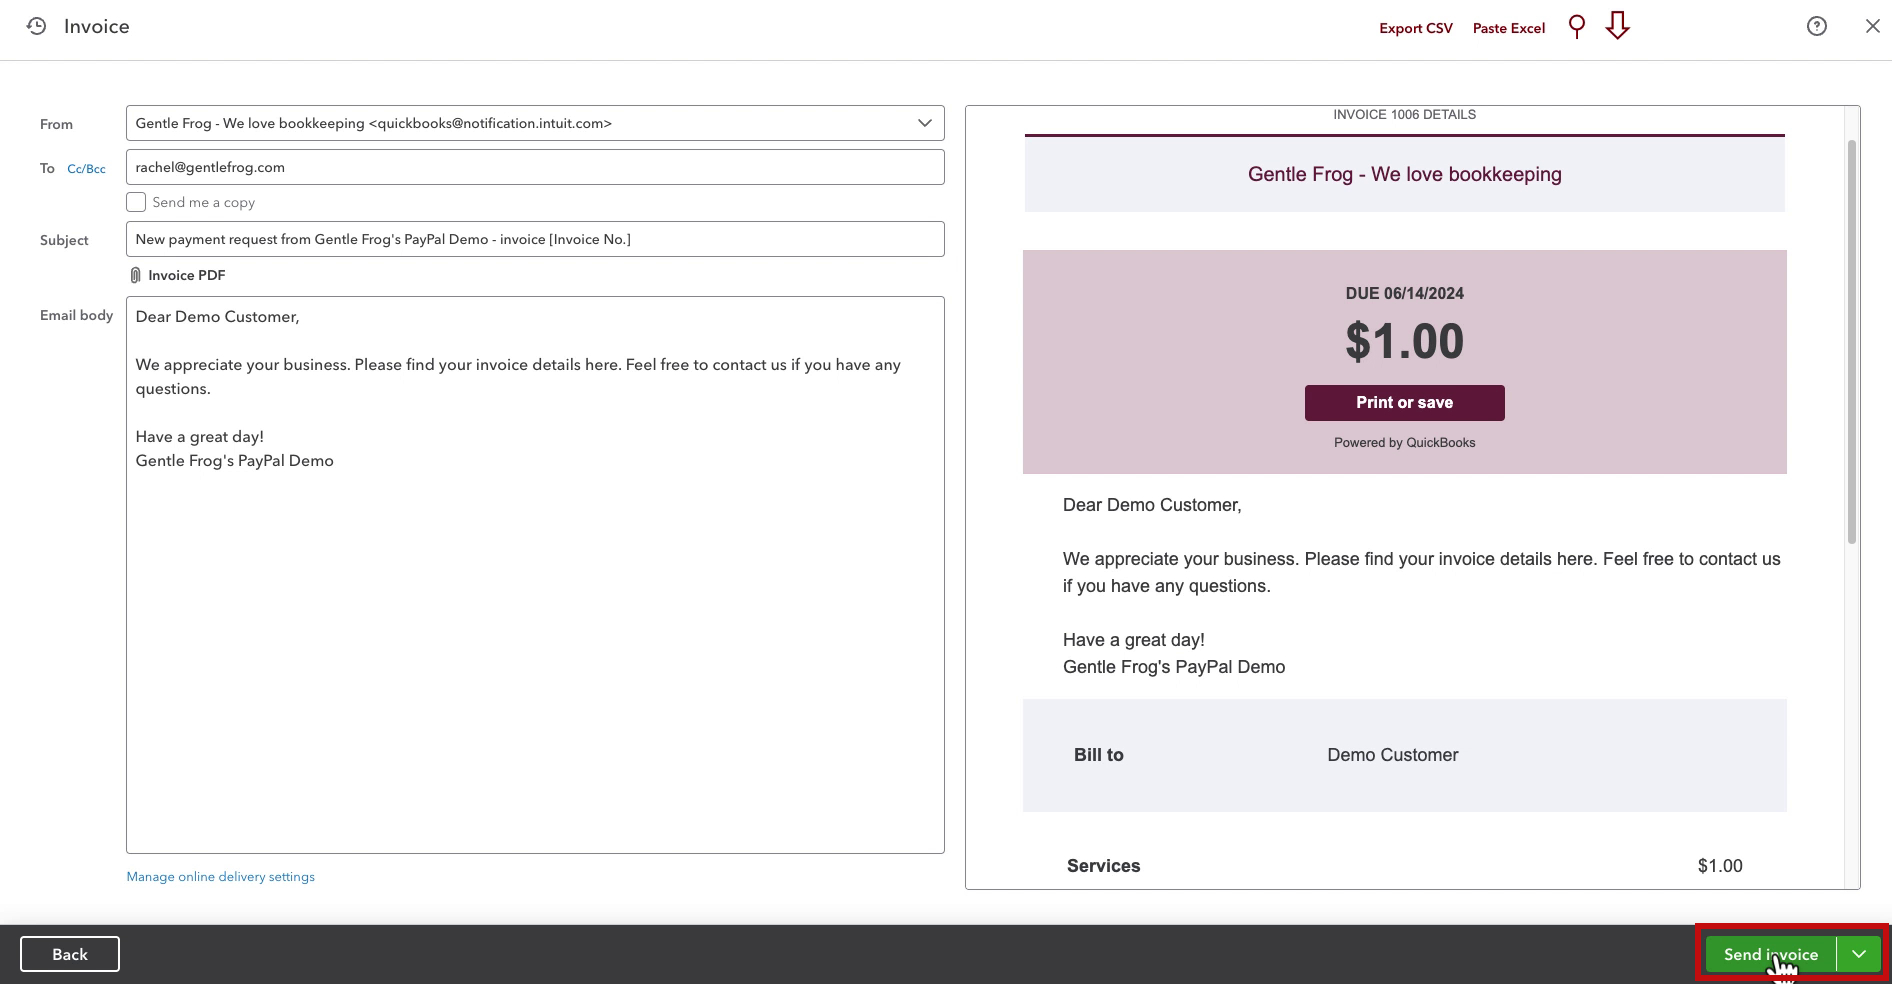Click the Send invoice button

click(x=1771, y=954)
